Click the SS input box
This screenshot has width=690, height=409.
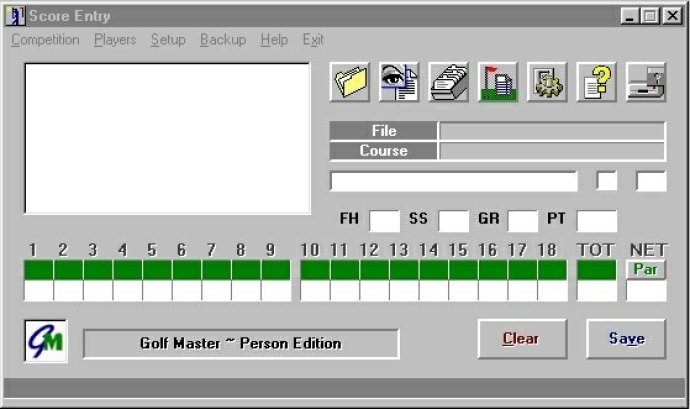click(x=453, y=221)
